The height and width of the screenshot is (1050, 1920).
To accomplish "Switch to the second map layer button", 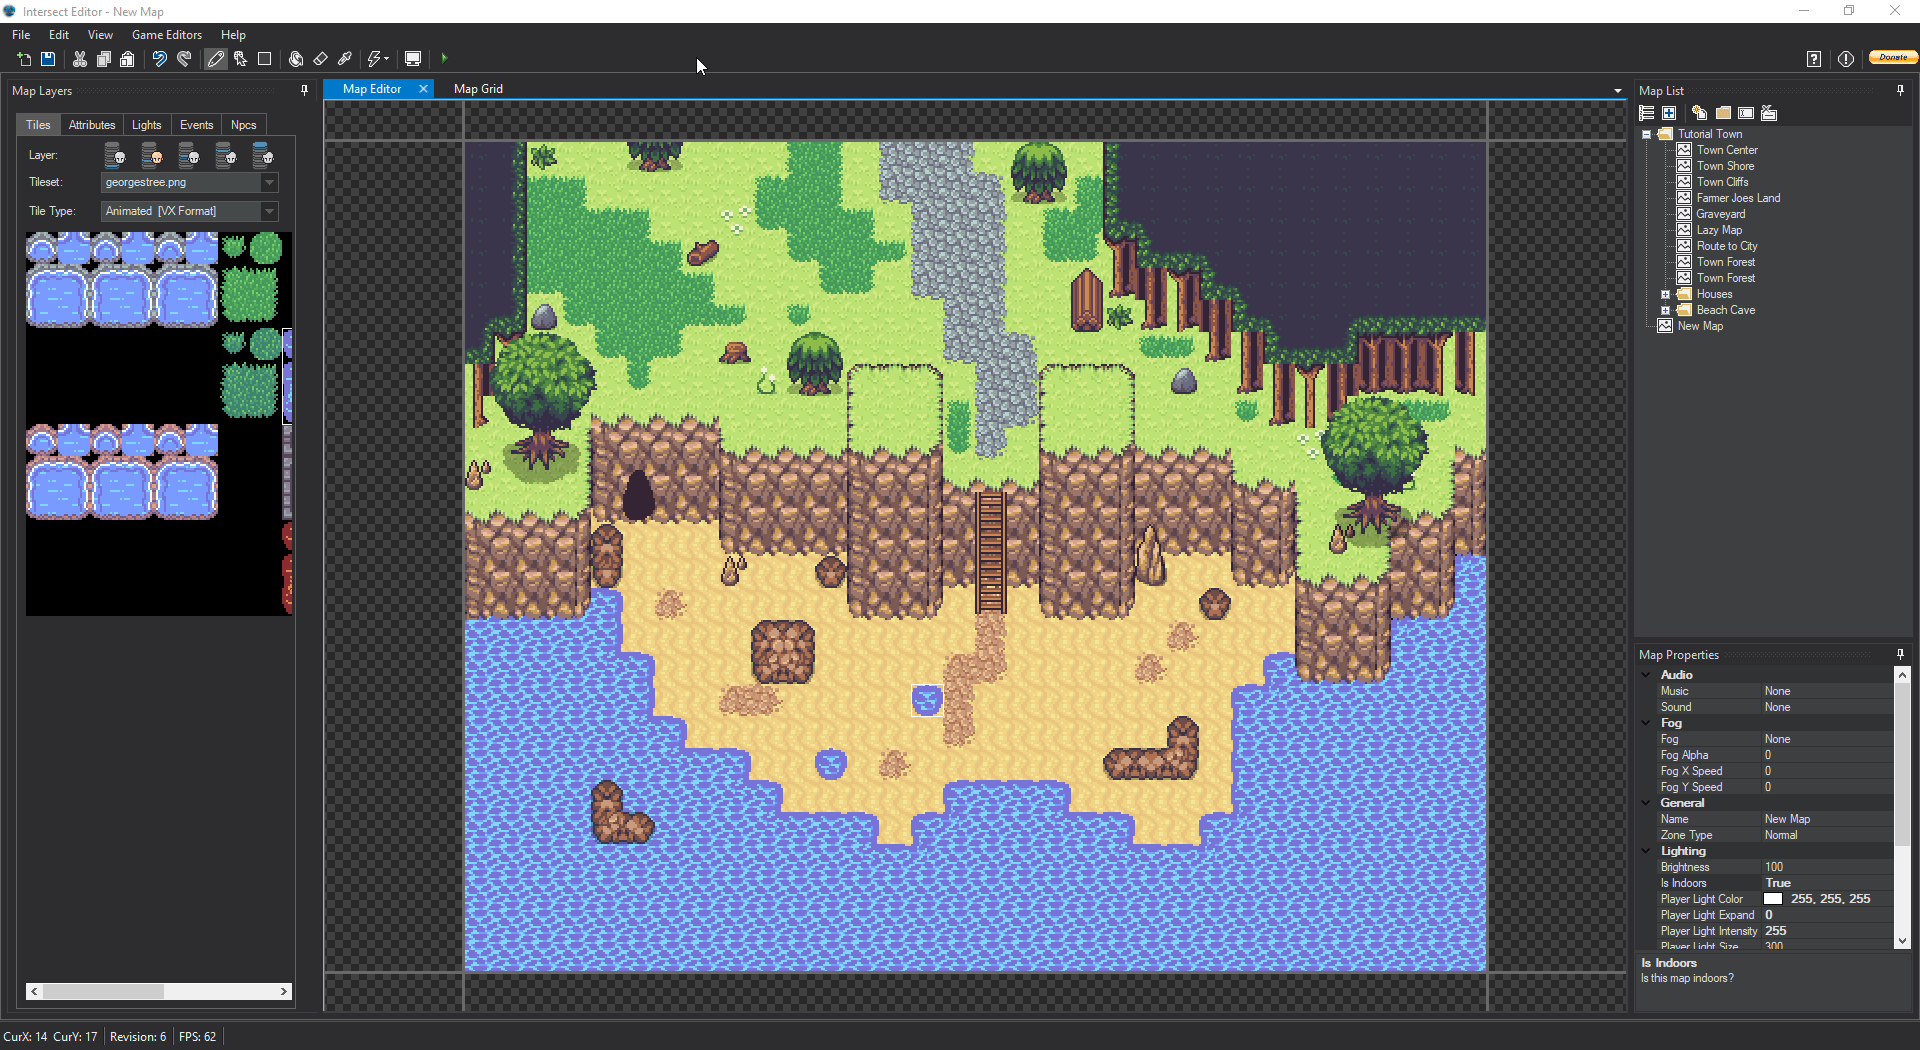I will (x=152, y=155).
